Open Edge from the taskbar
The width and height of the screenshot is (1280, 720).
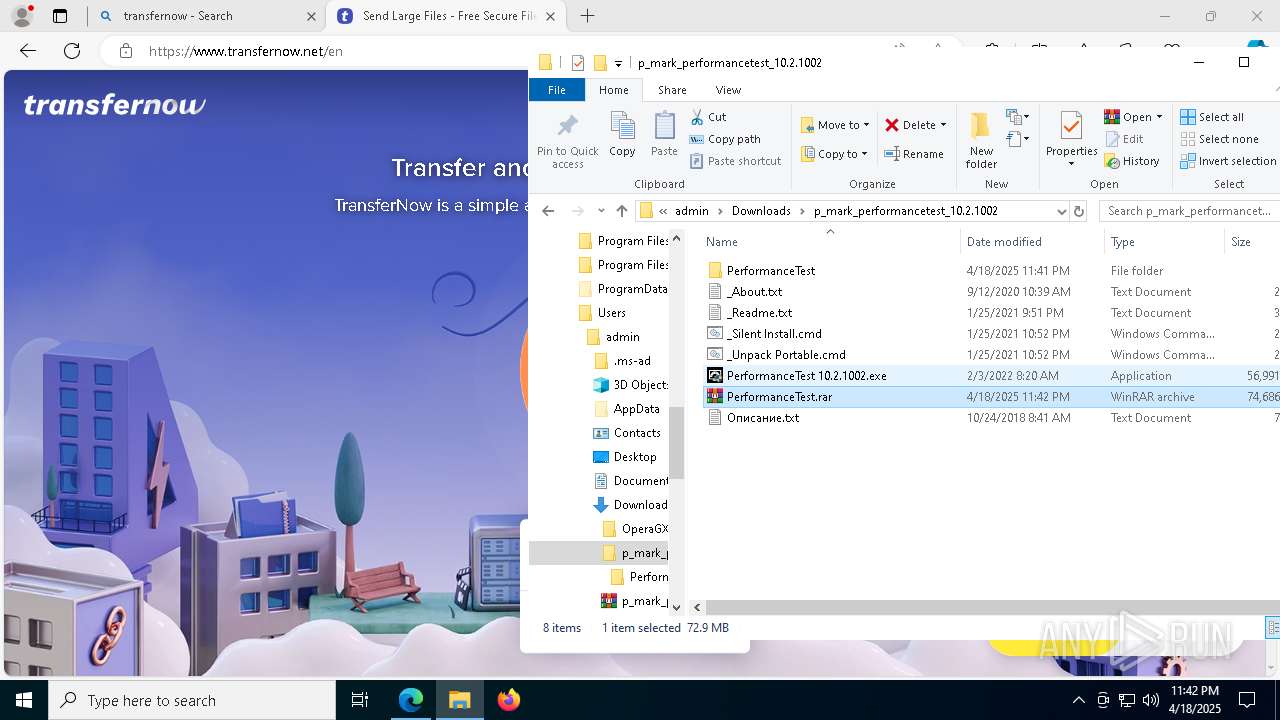[x=411, y=700]
